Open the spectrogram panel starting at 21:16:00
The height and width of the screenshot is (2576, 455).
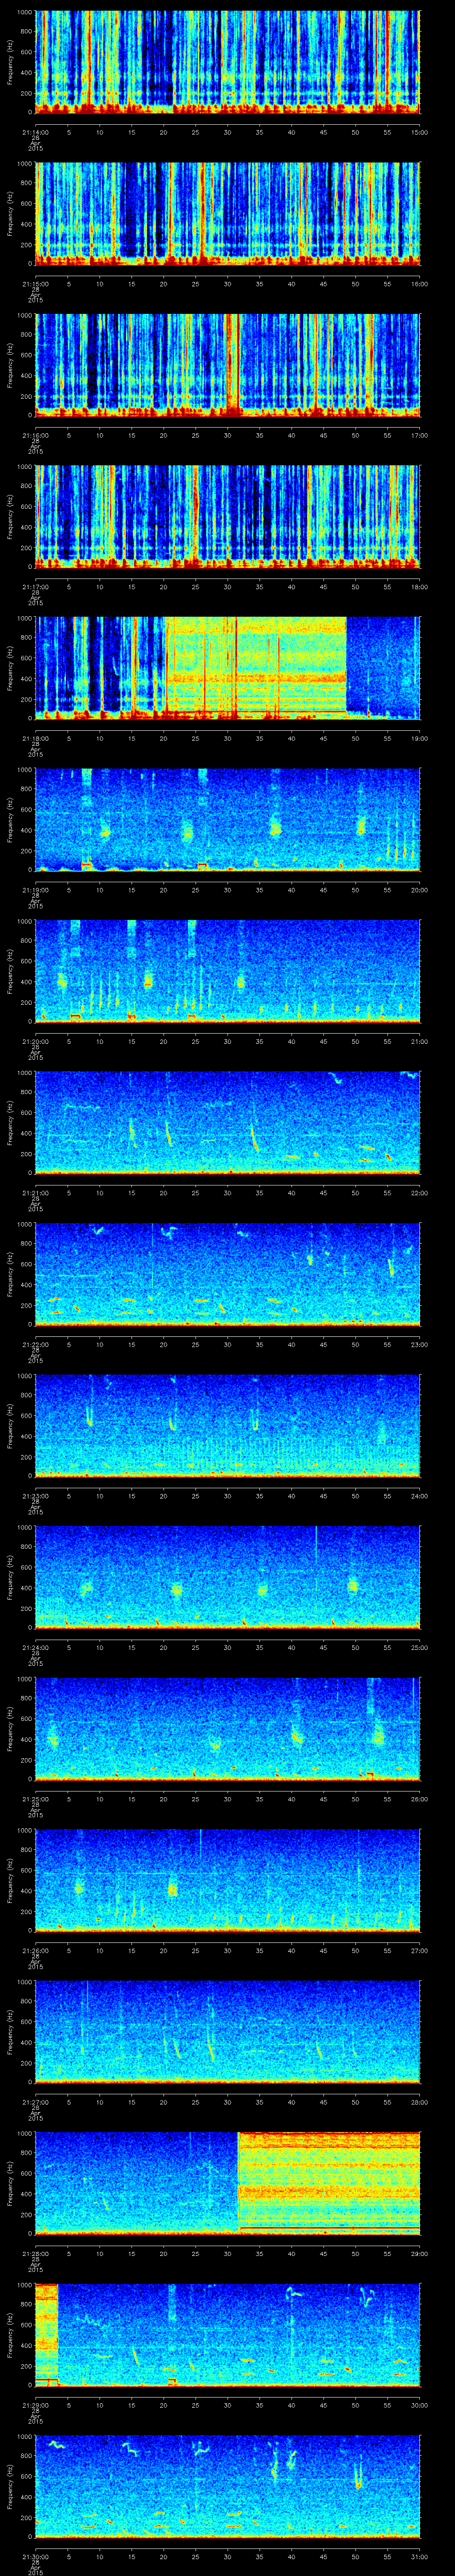228,365
